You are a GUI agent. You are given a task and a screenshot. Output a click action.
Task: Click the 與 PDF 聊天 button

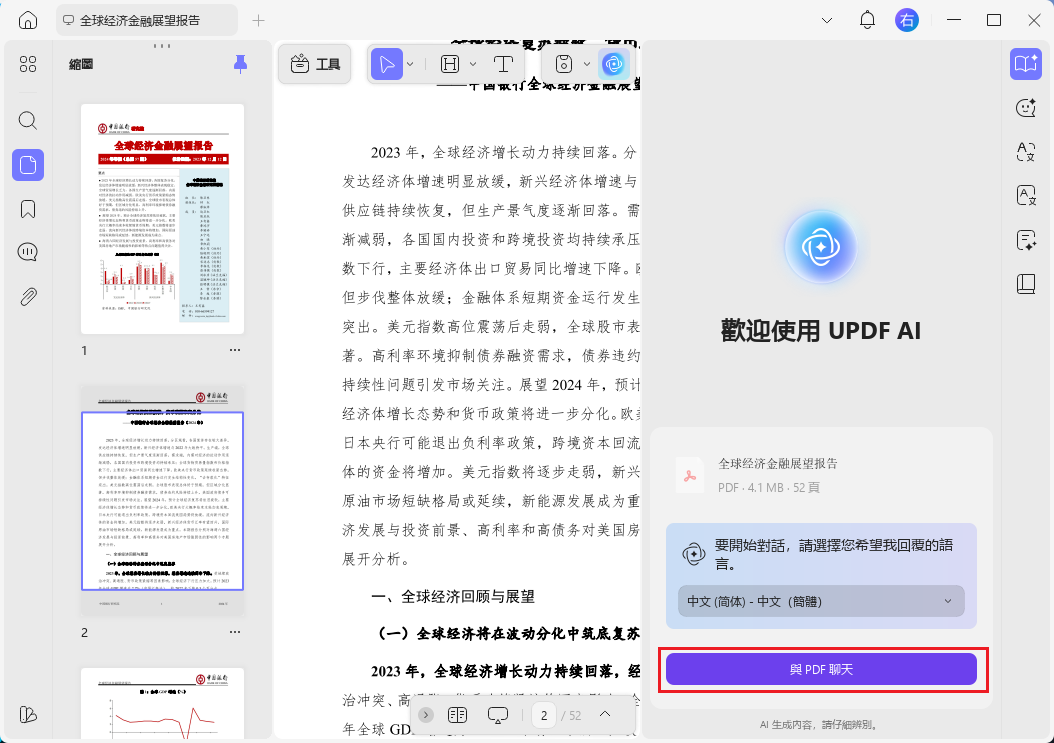pyautogui.click(x=821, y=669)
